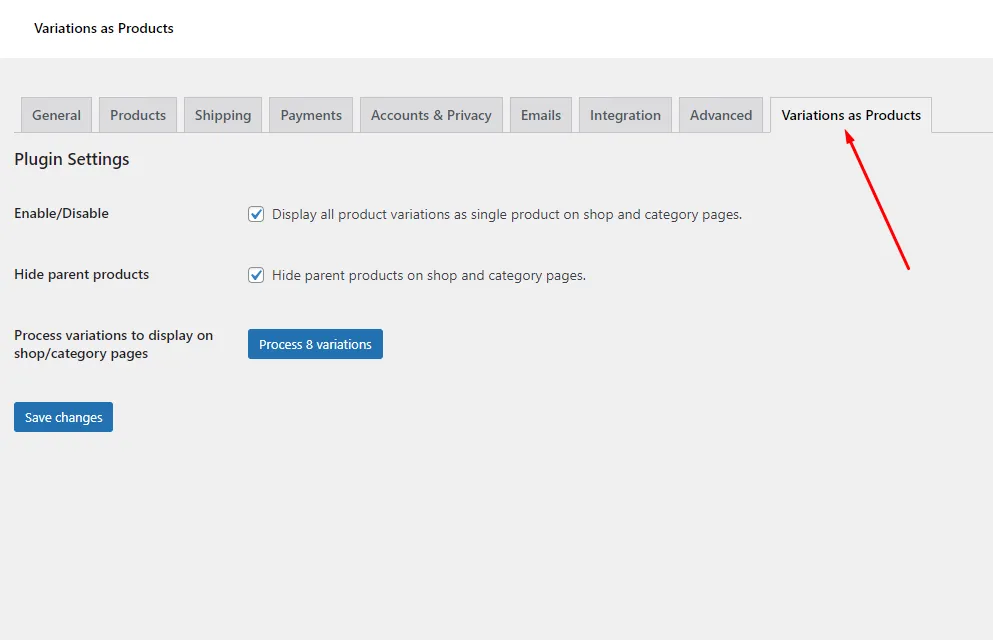993x640 pixels.
Task: Click the bold 'Hide parent products' row label
Action: pyautogui.click(x=81, y=274)
